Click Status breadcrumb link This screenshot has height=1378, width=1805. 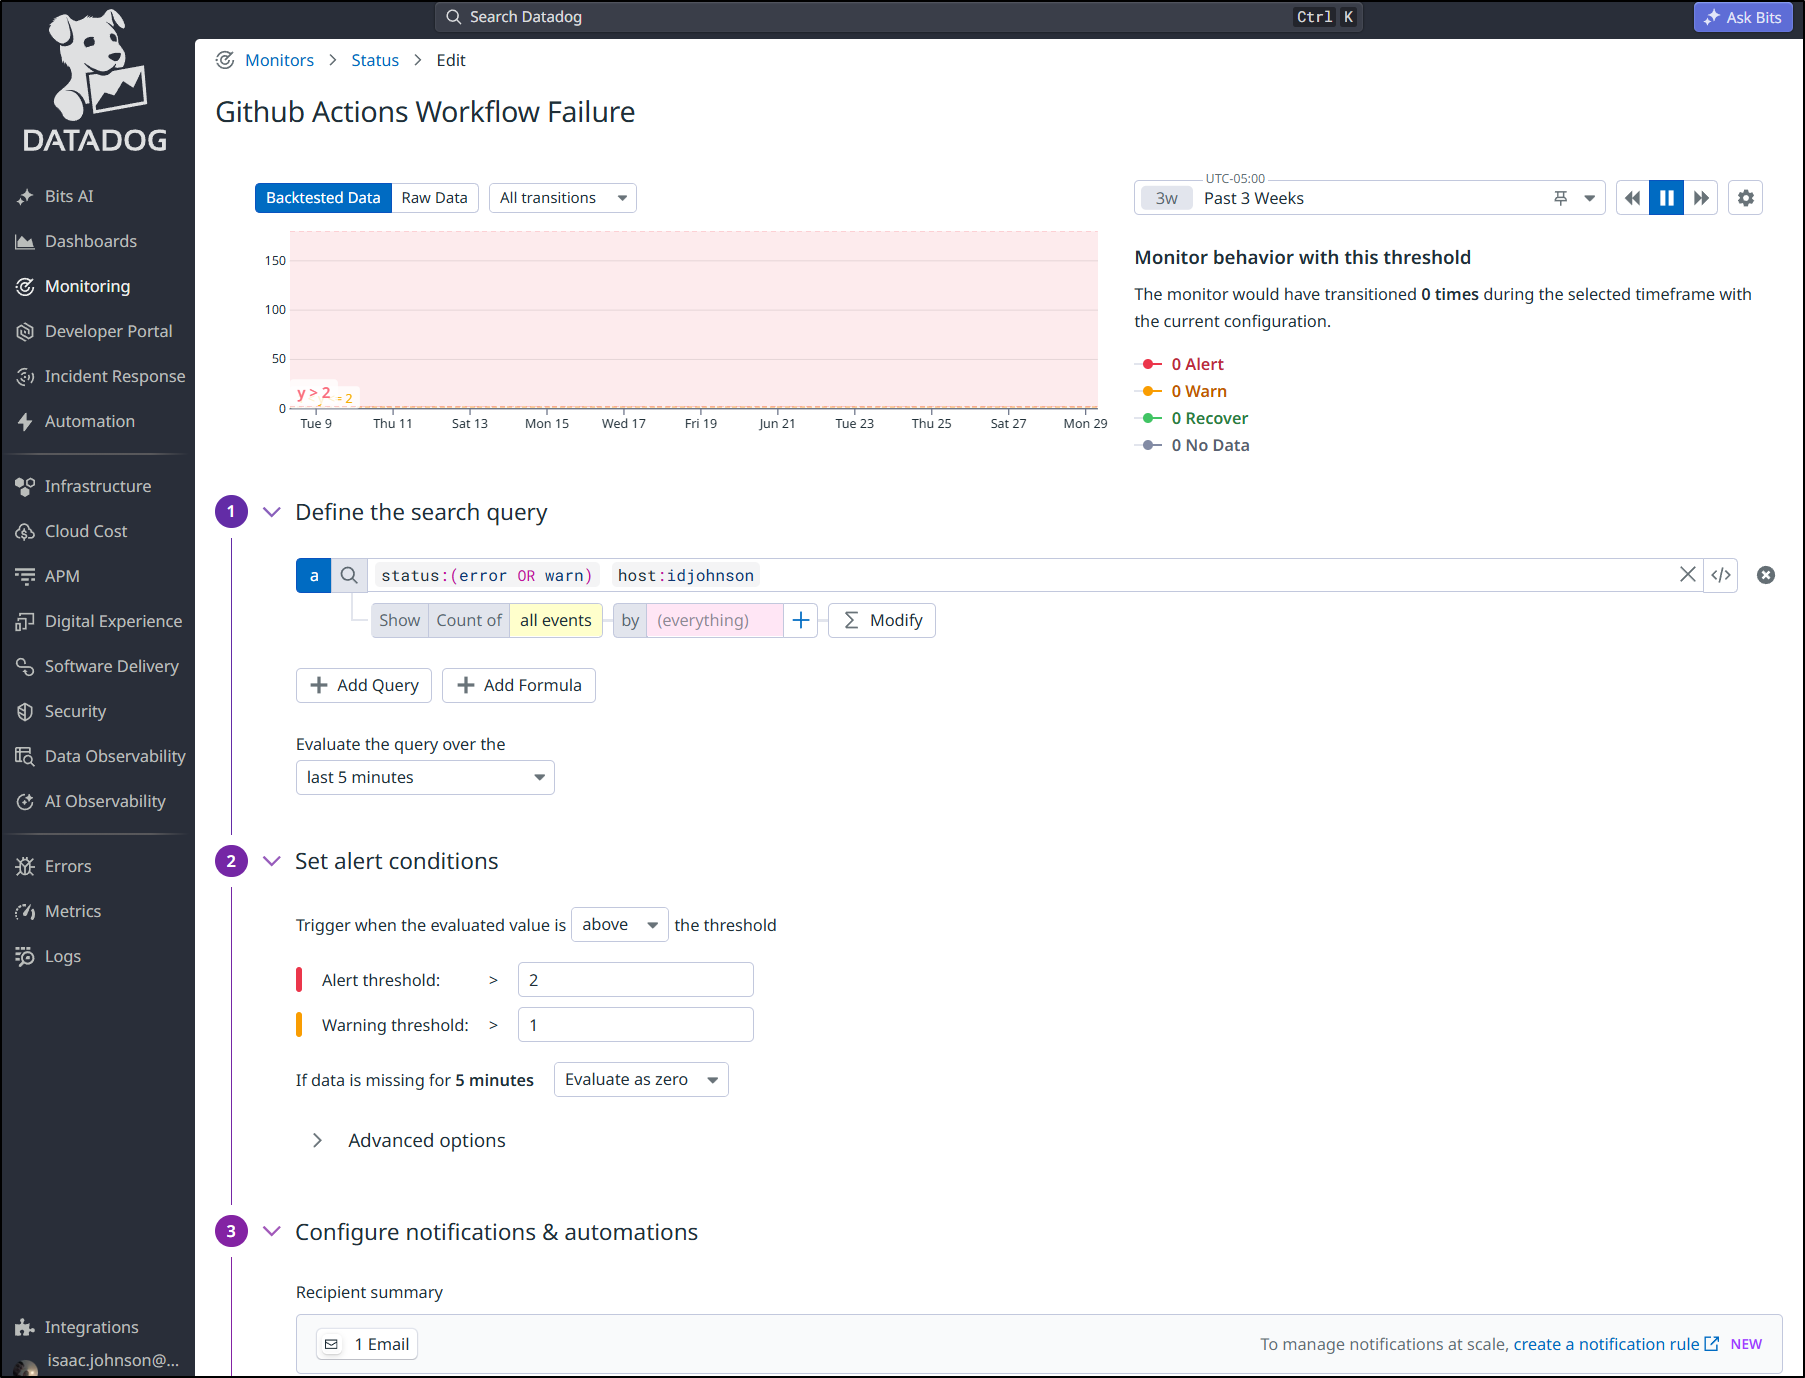pos(375,60)
